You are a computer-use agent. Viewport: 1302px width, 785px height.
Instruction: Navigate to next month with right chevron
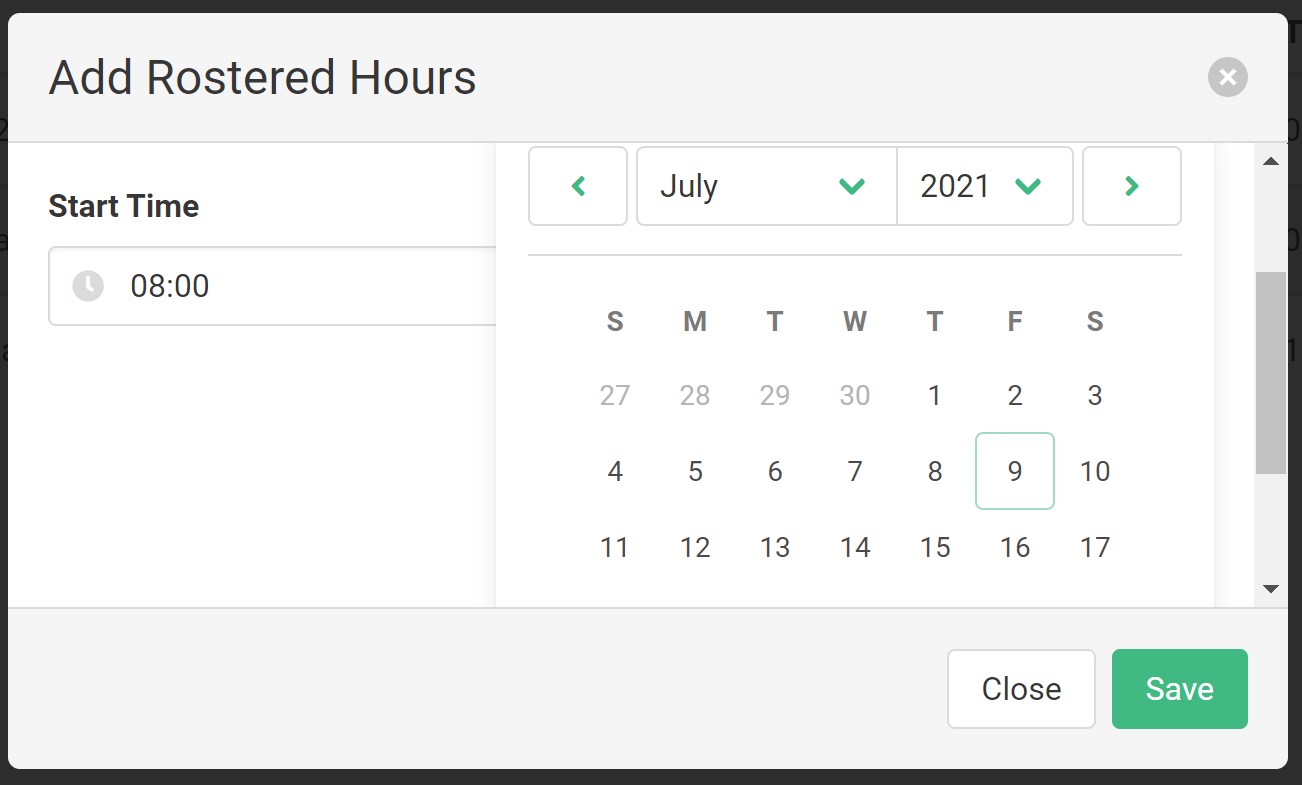pyautogui.click(x=1131, y=186)
